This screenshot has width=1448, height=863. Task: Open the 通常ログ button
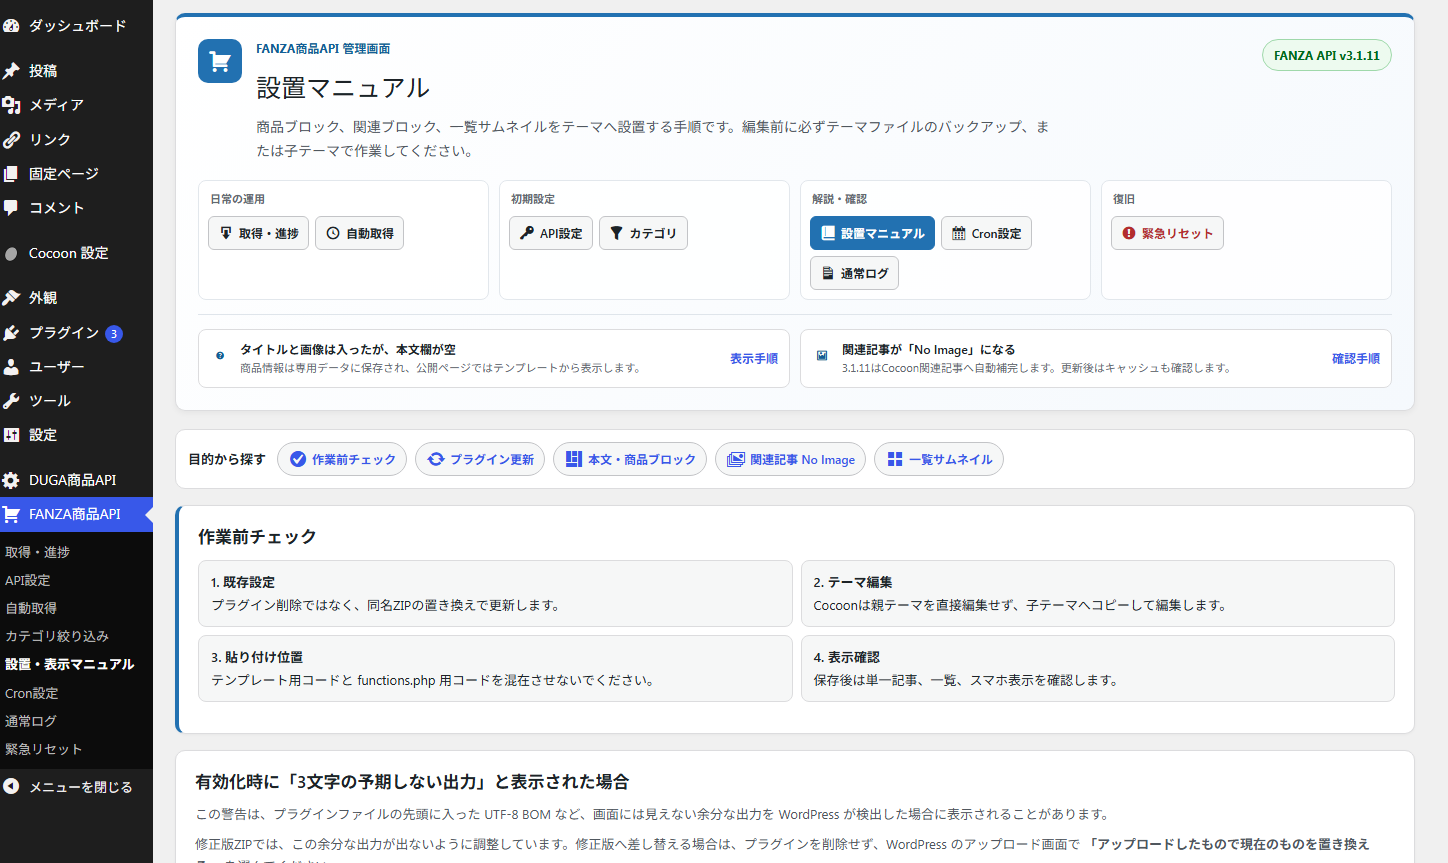point(854,273)
